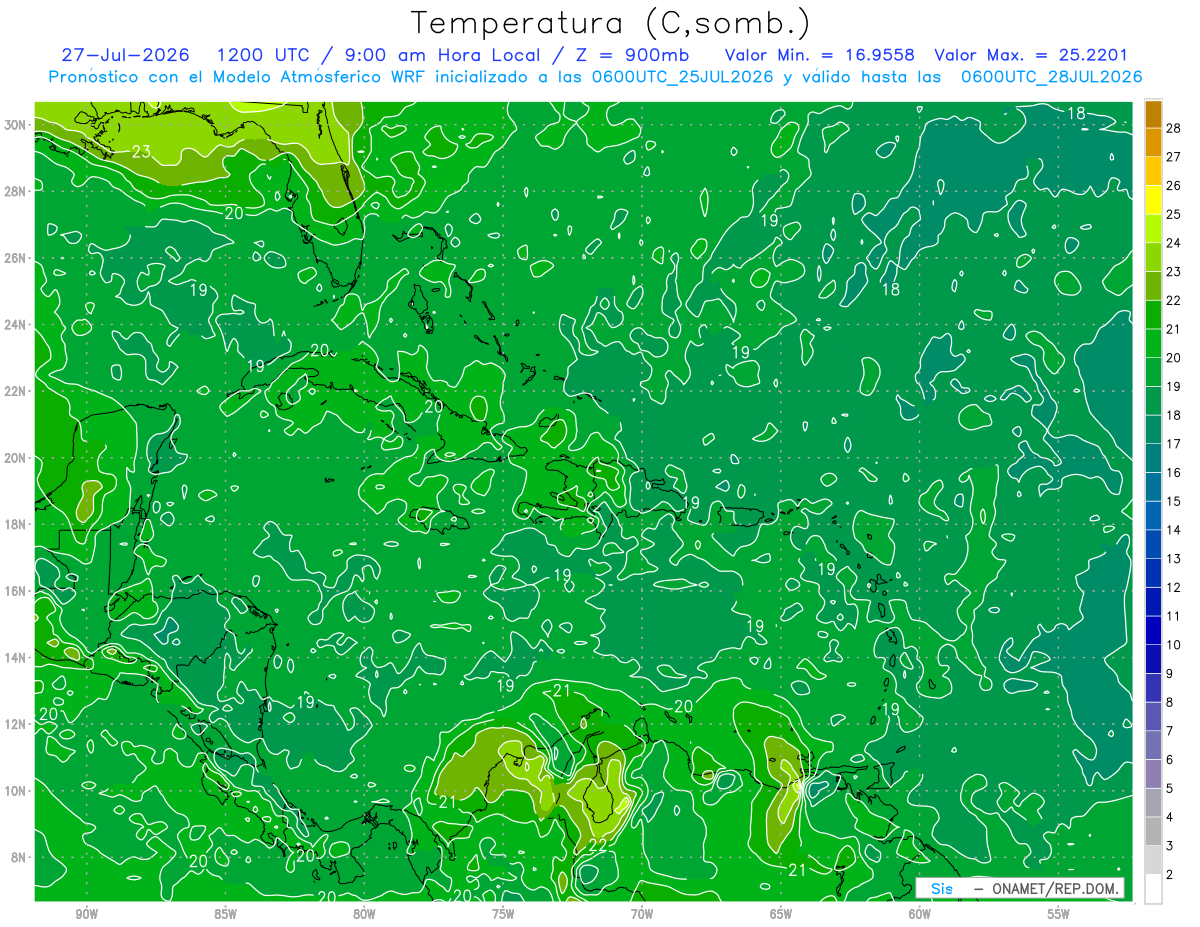This screenshot has width=1200, height=927.
Task: Click the 'Temperatura (C,somb.)' map title
Action: 611,23
